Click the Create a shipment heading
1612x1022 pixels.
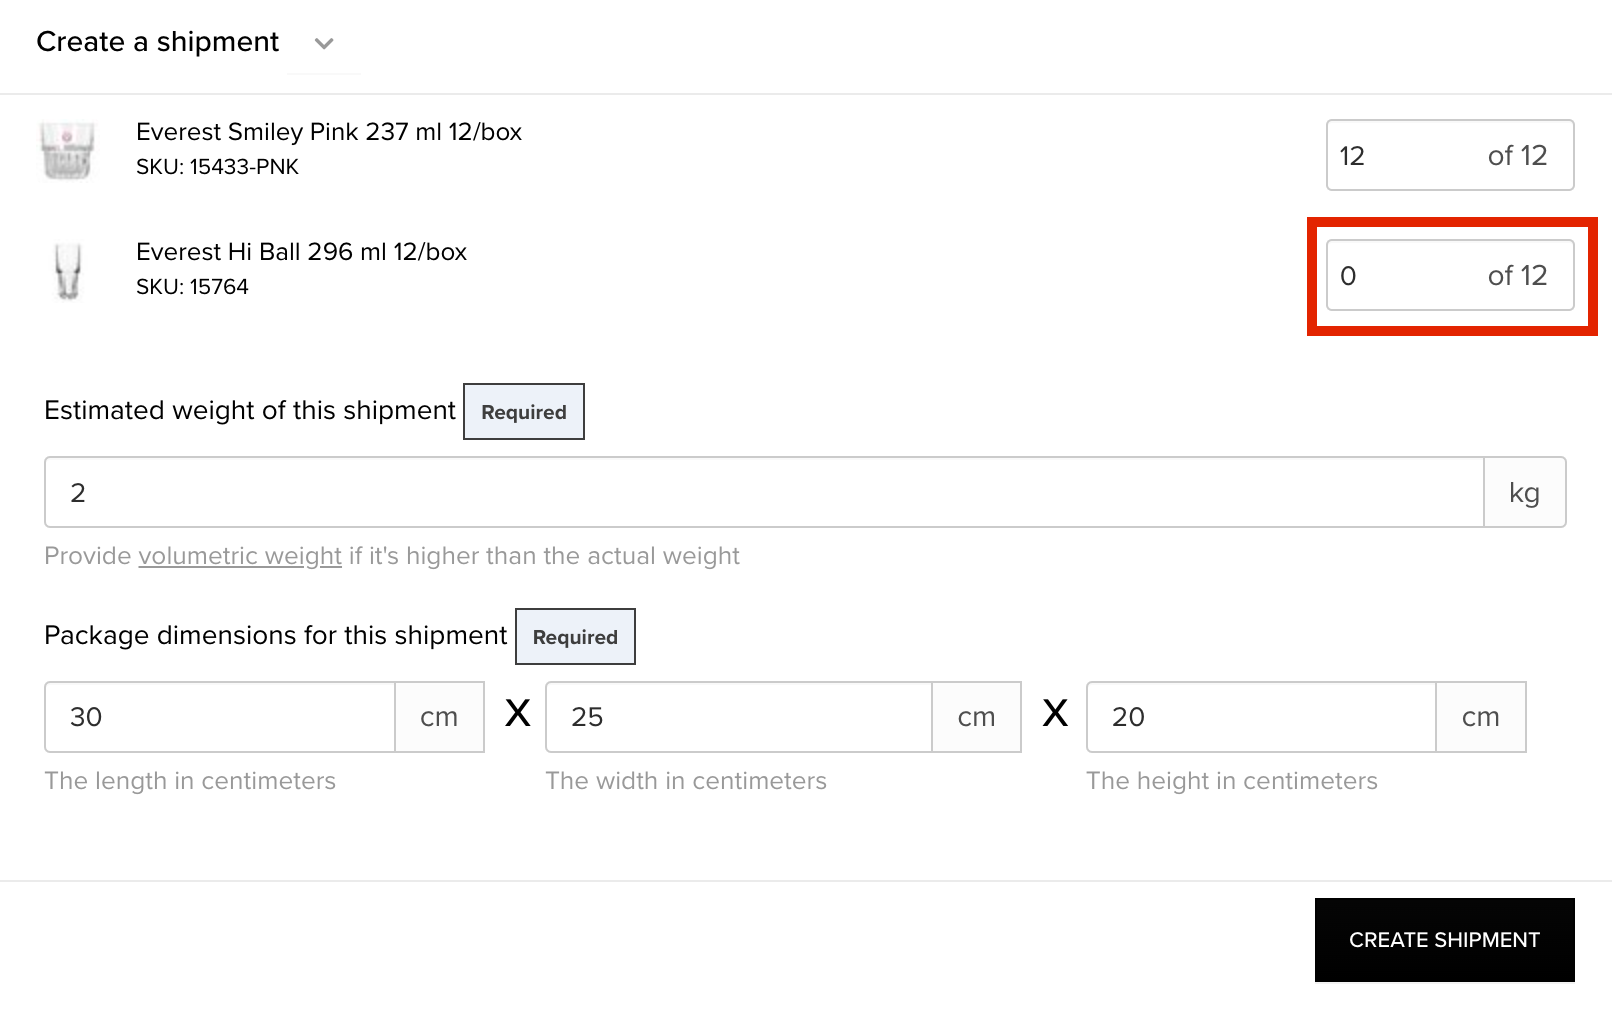[158, 42]
